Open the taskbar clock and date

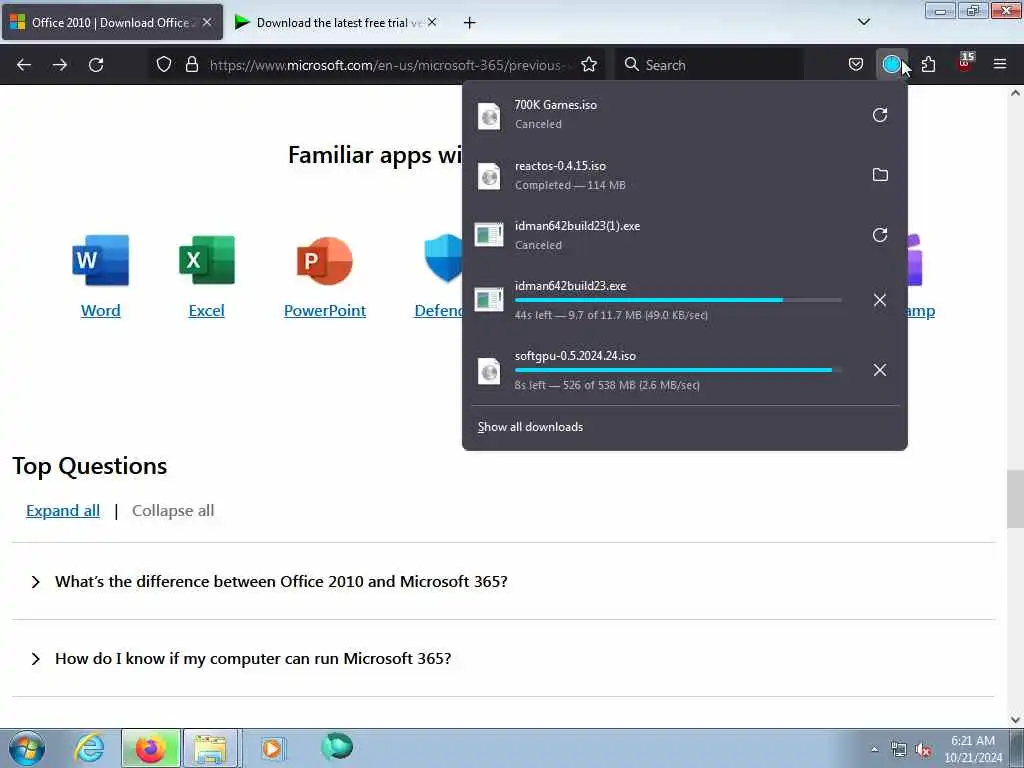coord(972,749)
